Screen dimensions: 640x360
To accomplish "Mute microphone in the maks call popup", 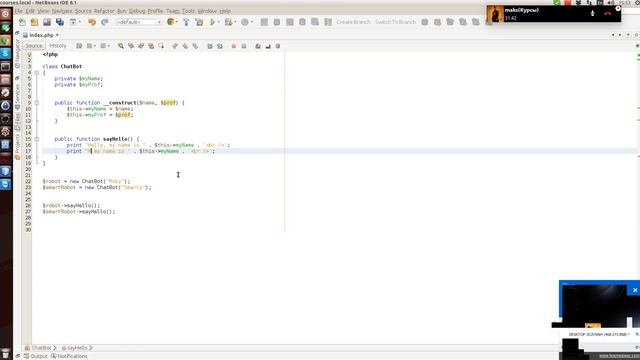I will (592, 13).
